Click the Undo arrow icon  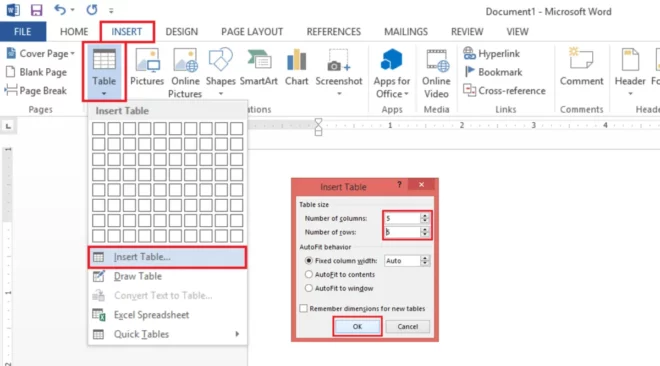tap(60, 10)
